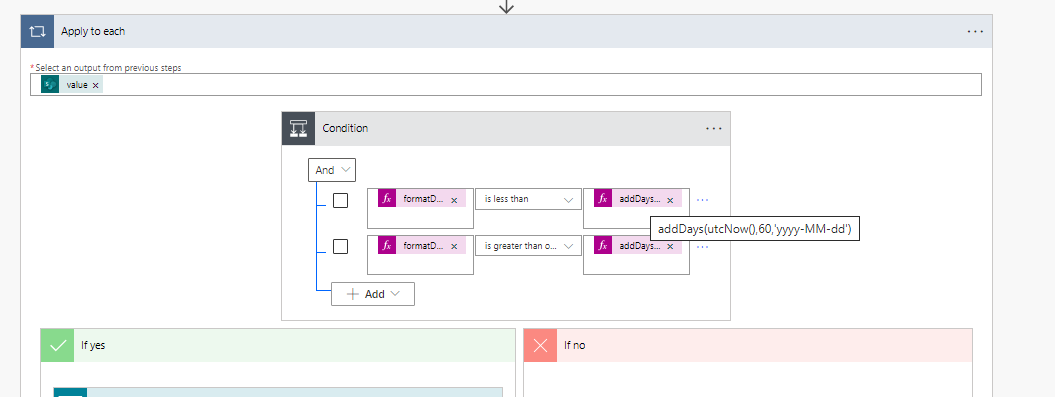Click the Apply to each loop icon
This screenshot has height=397, width=1055.
(38, 32)
